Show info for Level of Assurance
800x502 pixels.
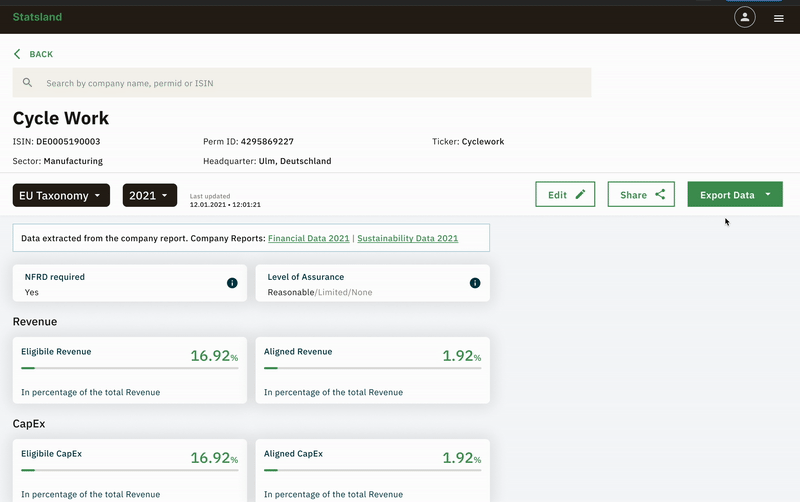click(x=475, y=283)
